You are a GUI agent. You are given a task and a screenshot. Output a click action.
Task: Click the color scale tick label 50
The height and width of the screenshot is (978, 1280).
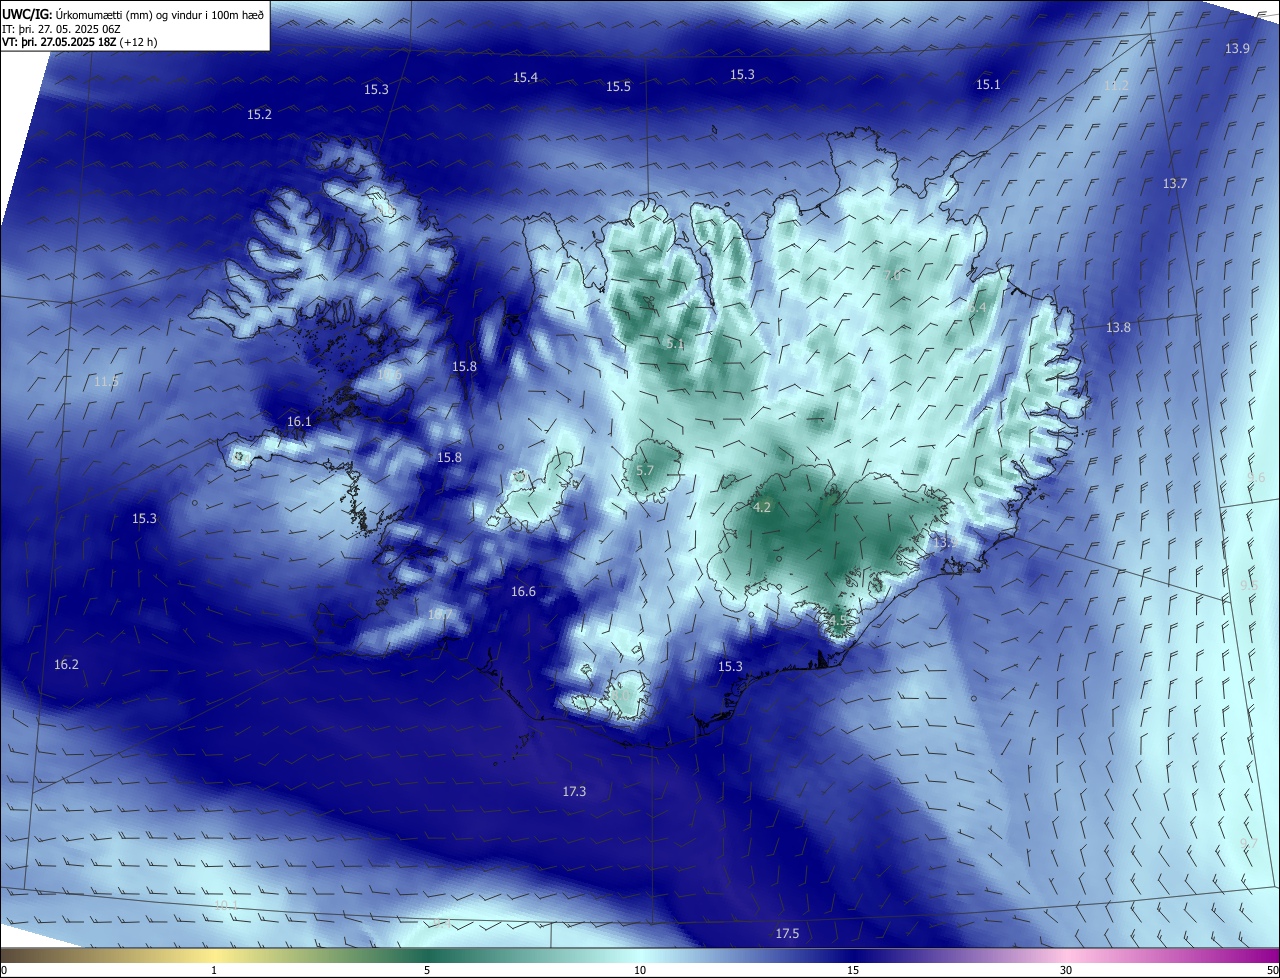coord(1272,971)
